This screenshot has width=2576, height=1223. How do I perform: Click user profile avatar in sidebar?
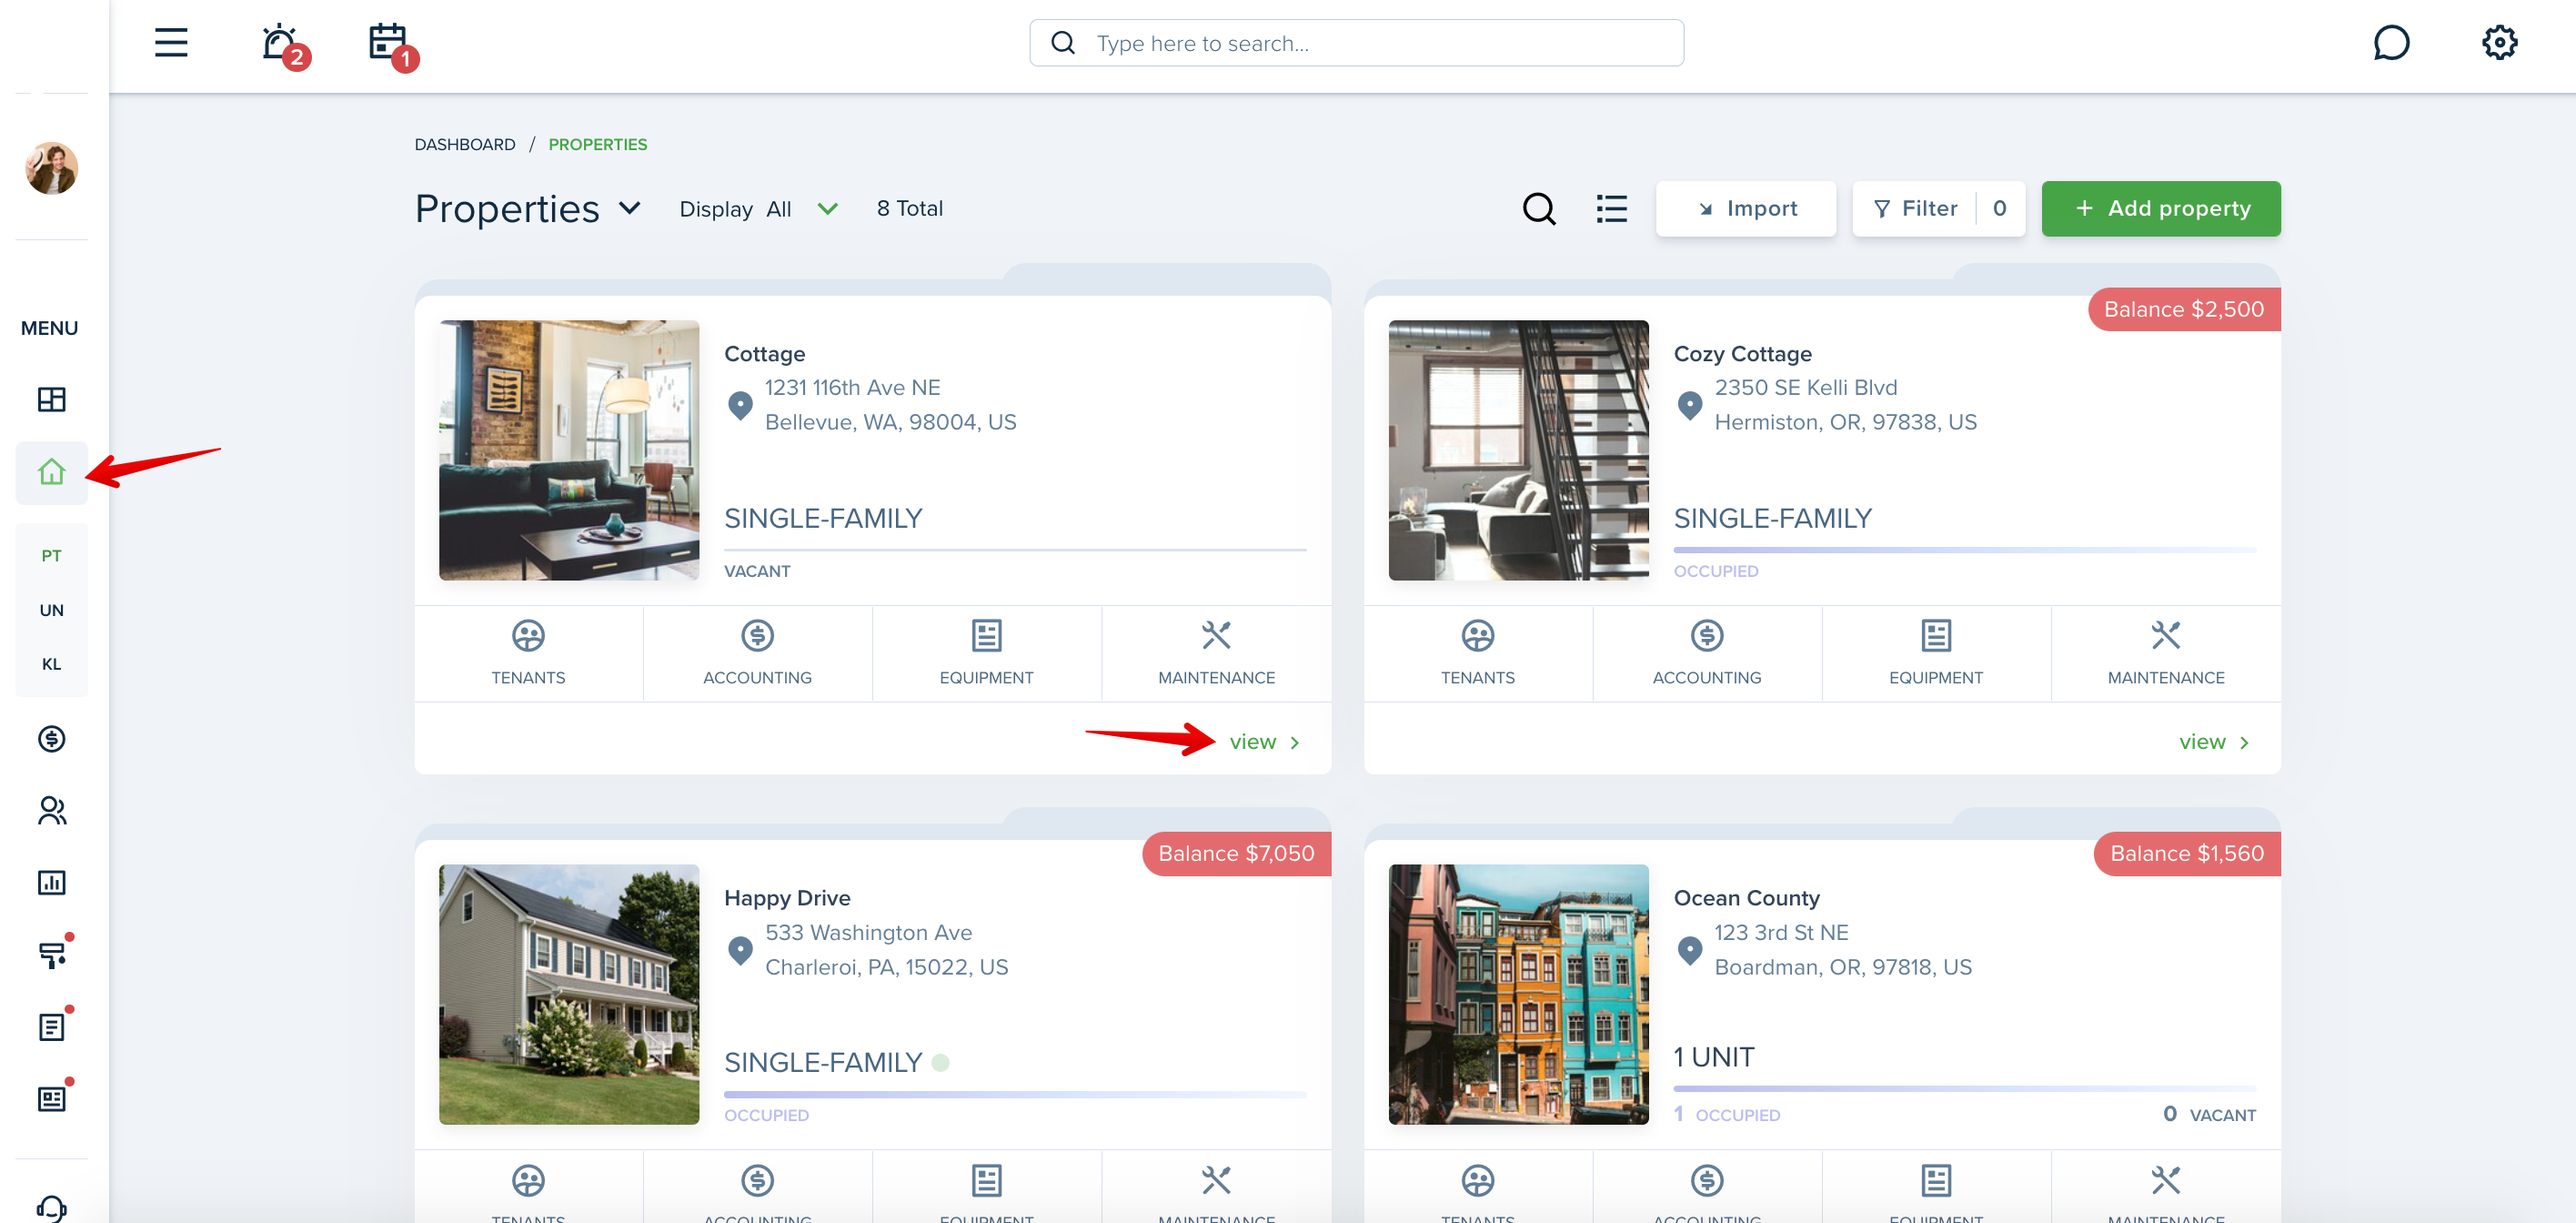pyautogui.click(x=51, y=168)
